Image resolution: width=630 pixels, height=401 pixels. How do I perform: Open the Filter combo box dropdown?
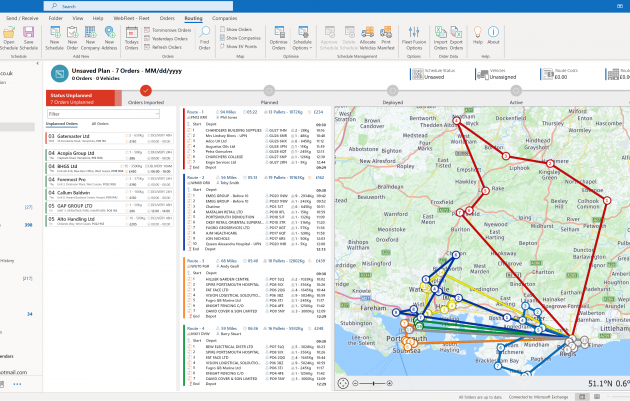coord(157,114)
